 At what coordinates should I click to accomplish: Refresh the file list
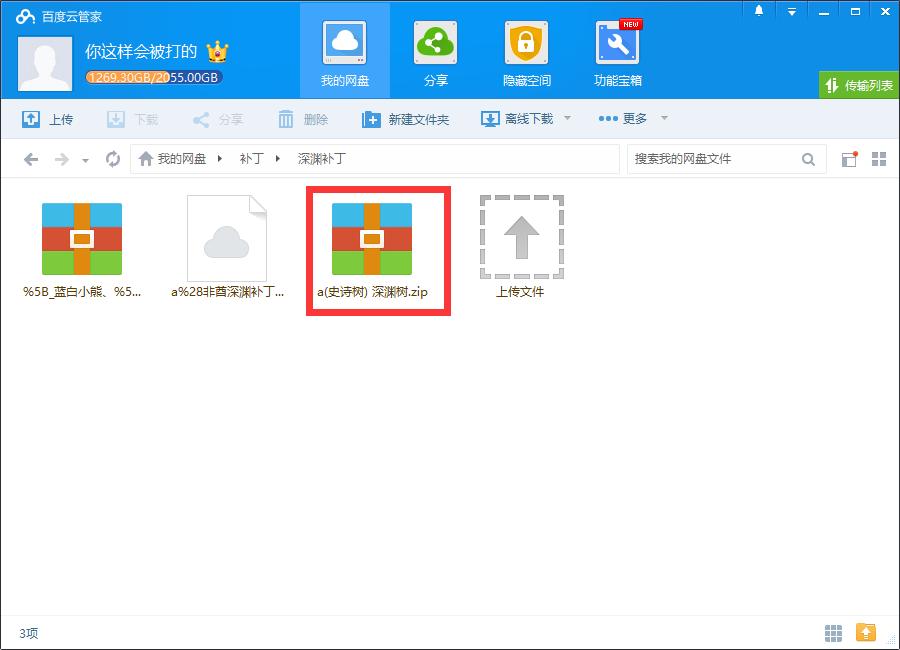[x=112, y=159]
